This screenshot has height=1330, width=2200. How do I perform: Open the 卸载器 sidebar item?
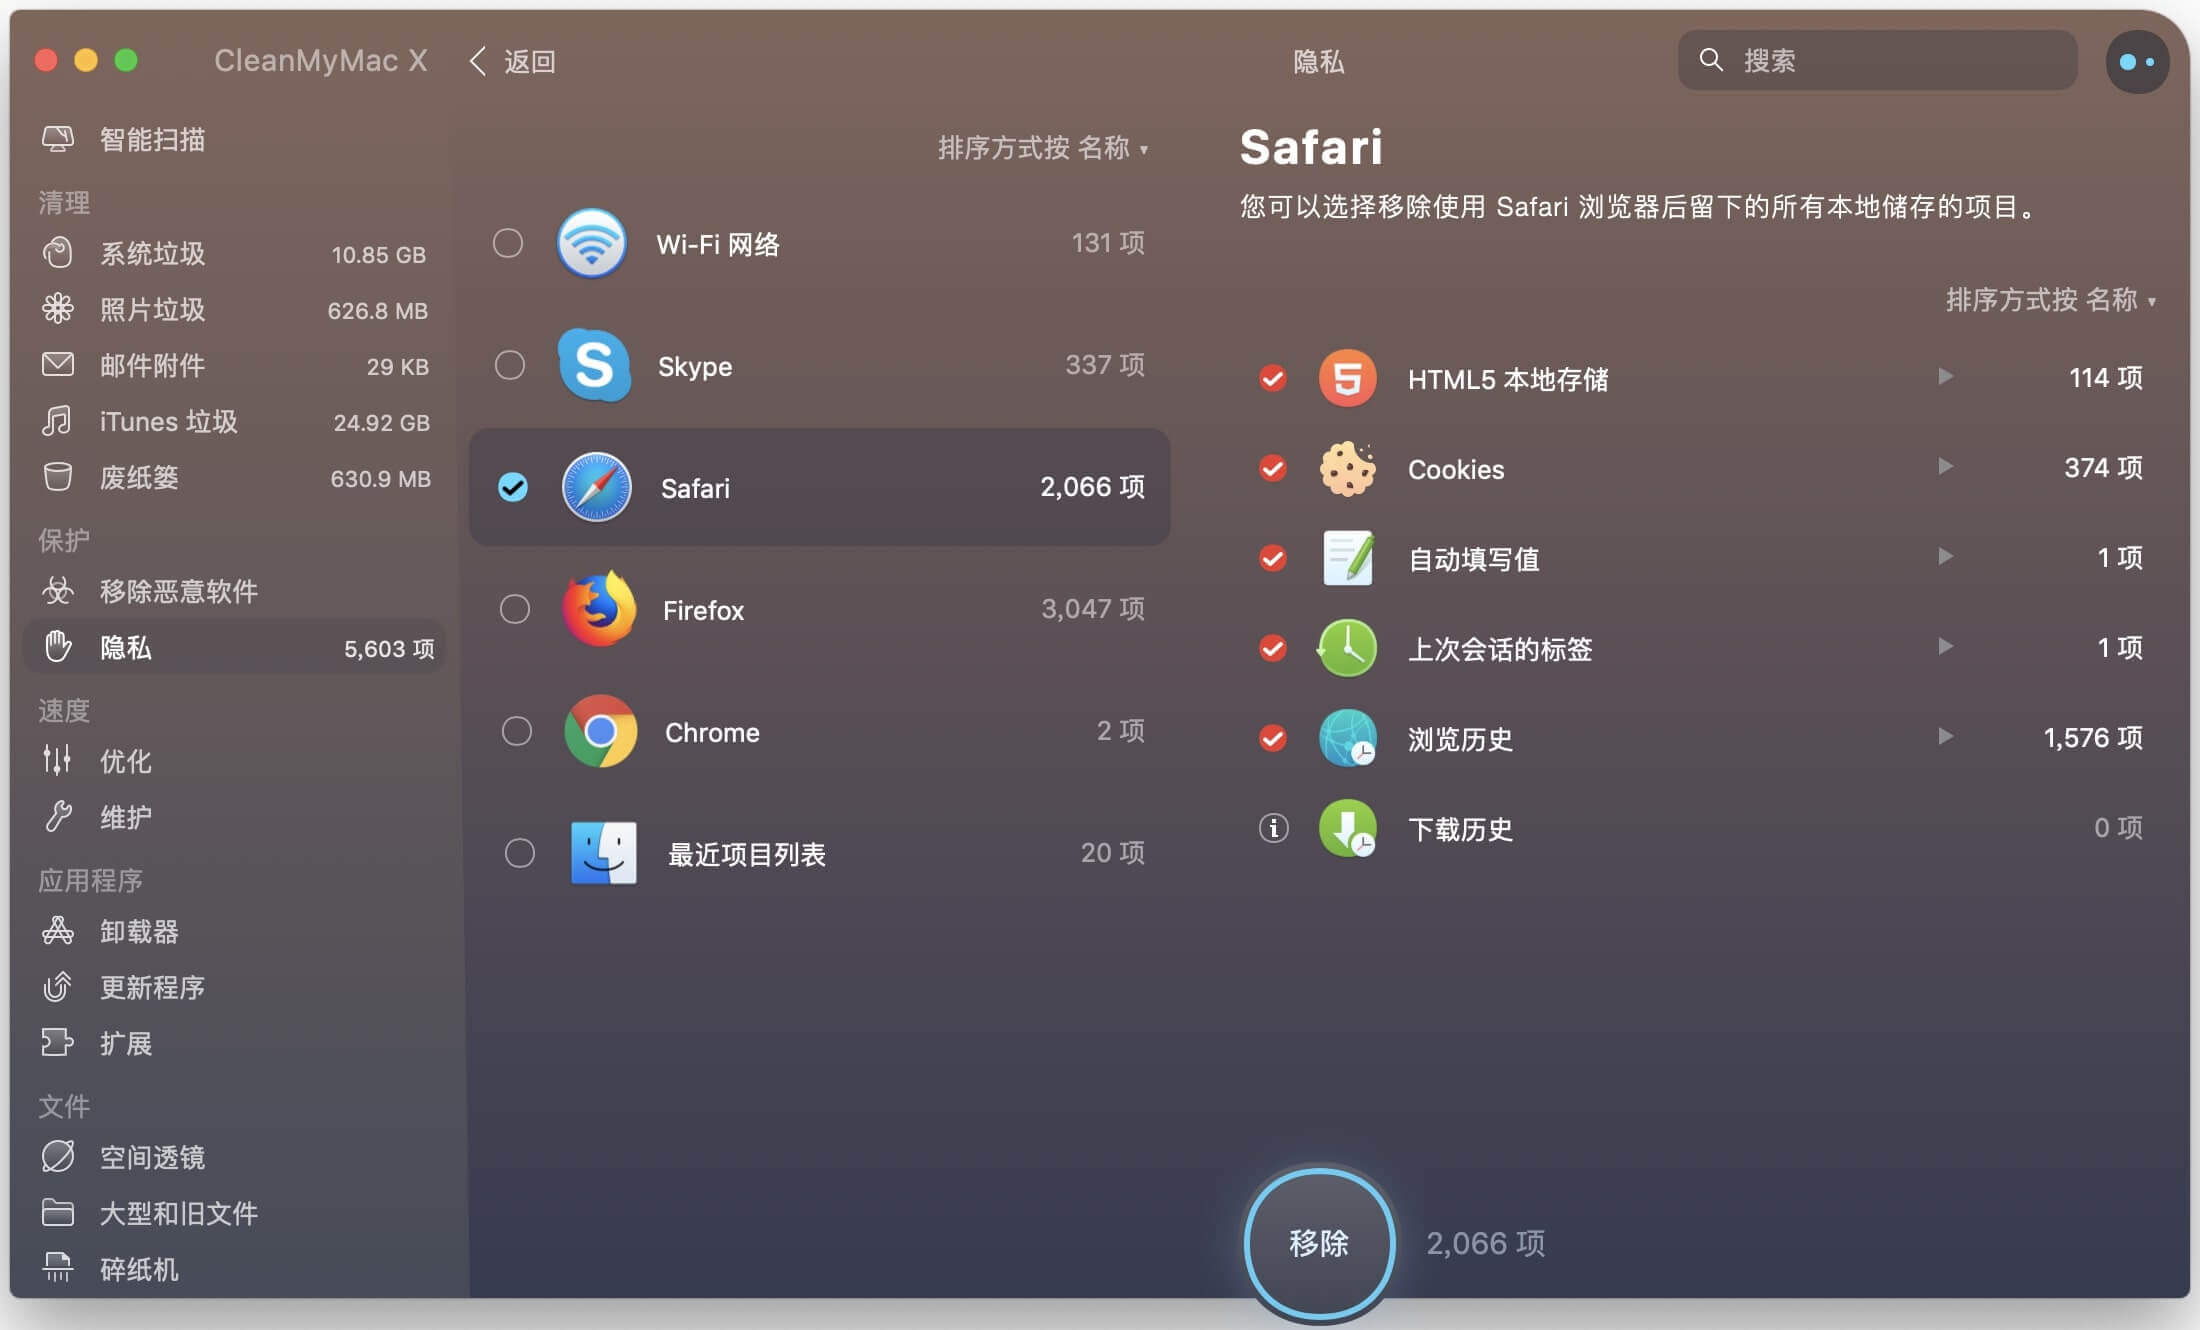coord(235,931)
